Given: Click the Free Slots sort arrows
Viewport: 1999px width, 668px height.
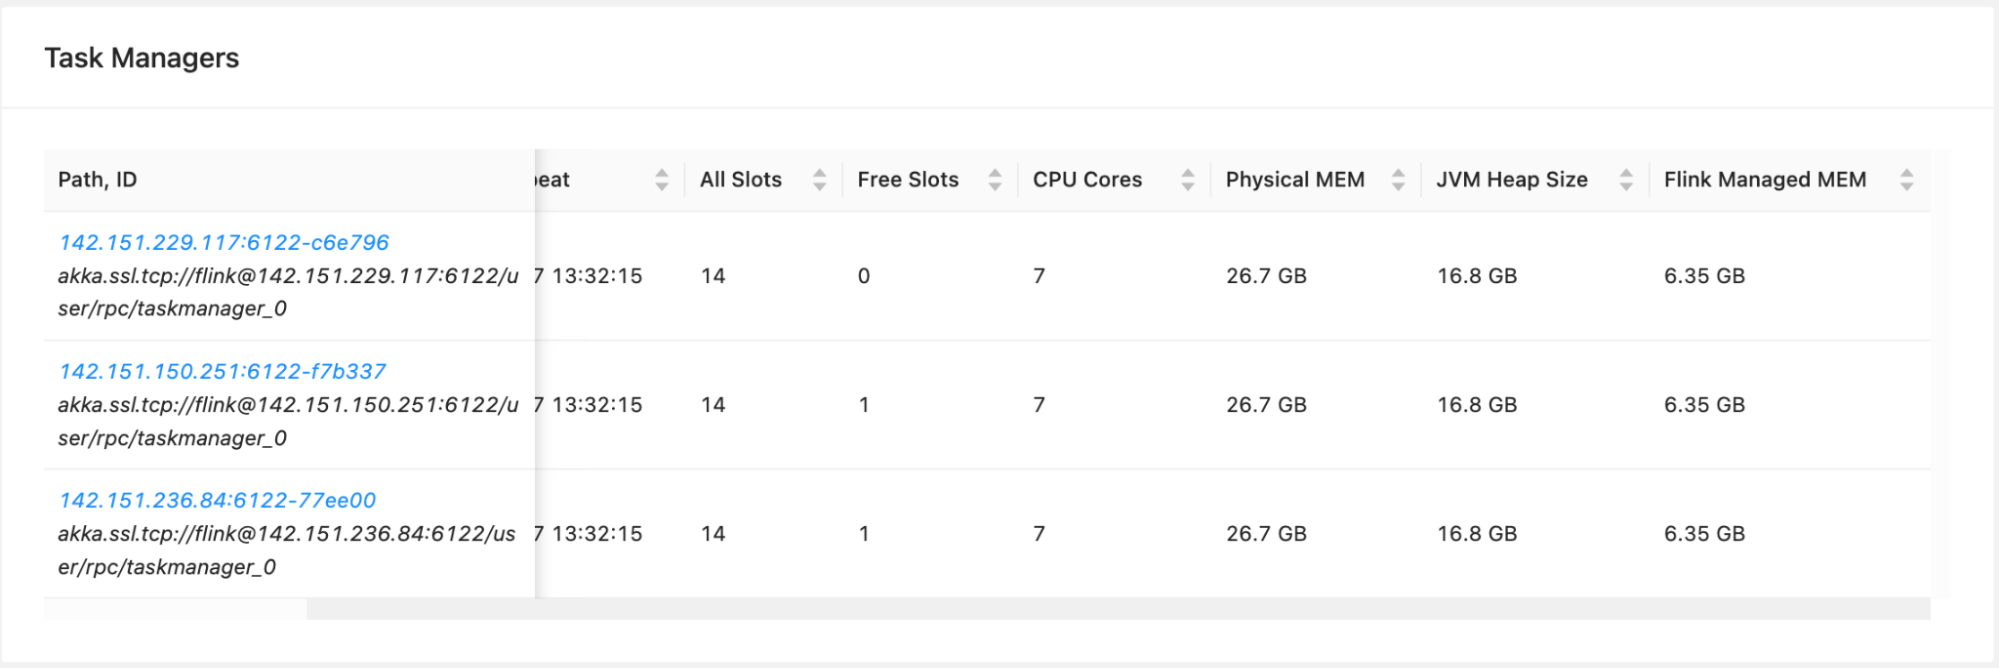Looking at the screenshot, I should pyautogui.click(x=995, y=180).
